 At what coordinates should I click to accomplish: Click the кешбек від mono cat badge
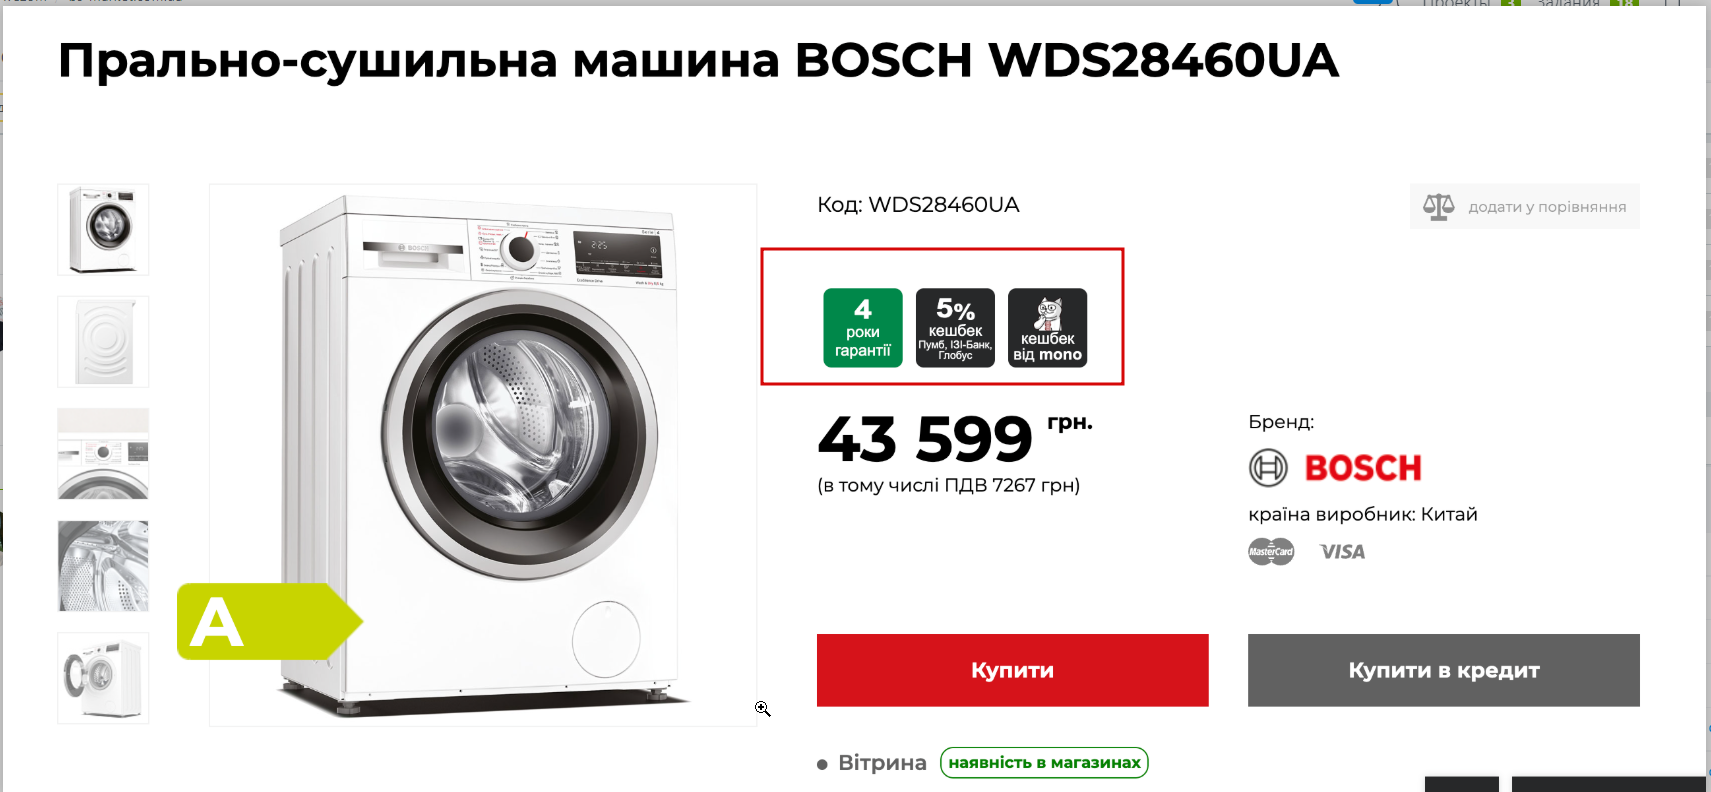coord(1047,328)
